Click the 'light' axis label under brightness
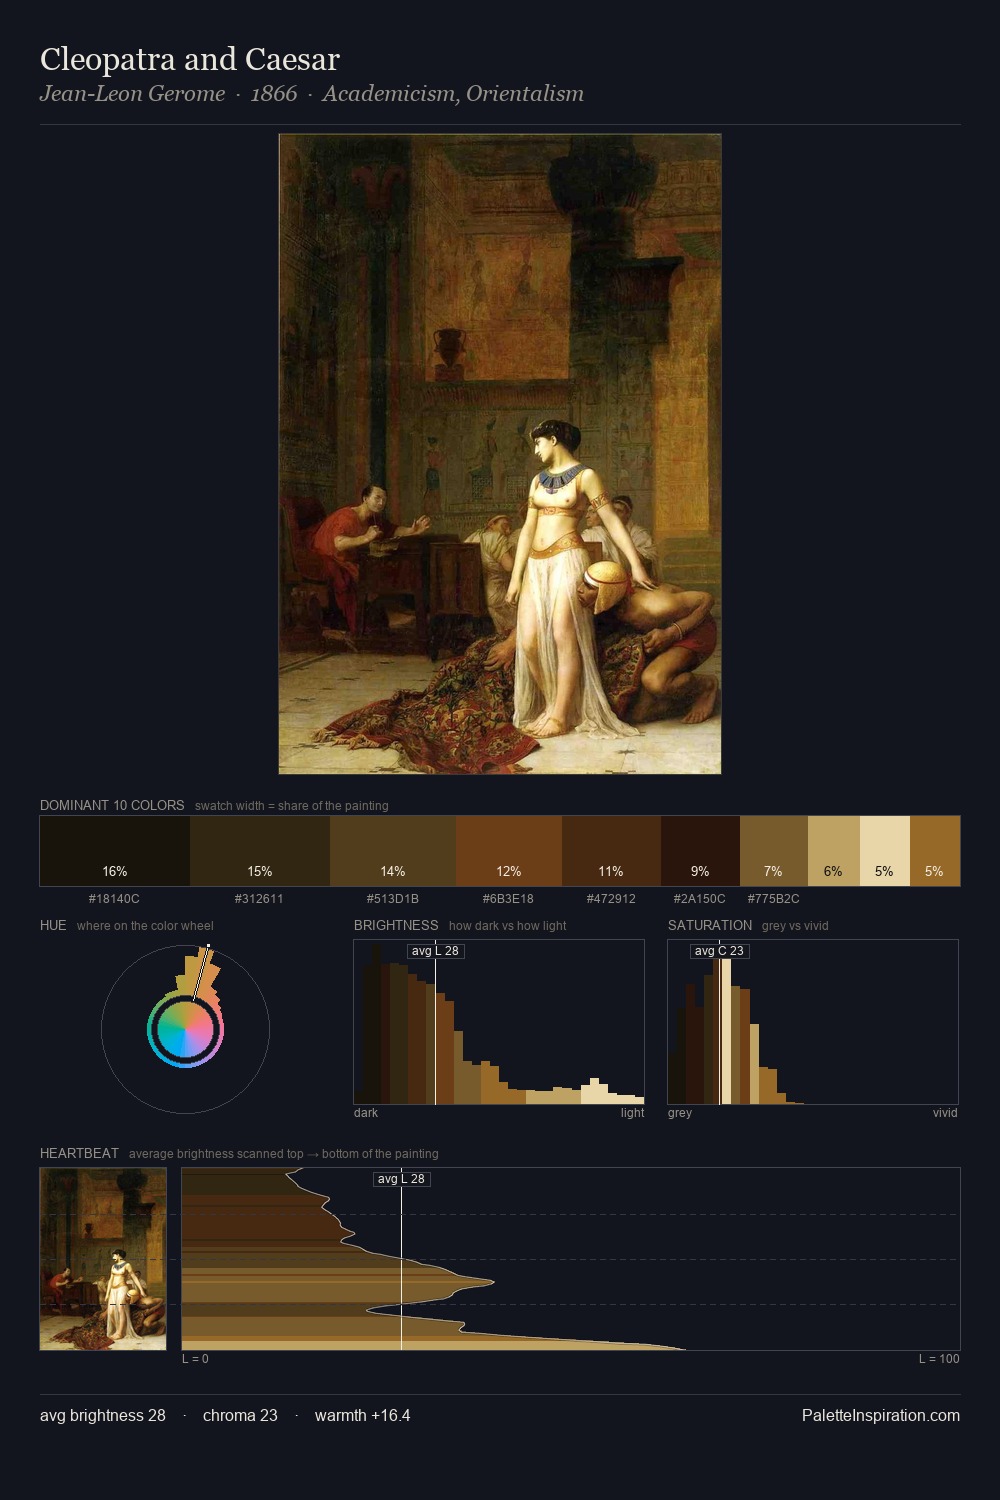Screen dimensions: 1000x1500 (x=633, y=1113)
